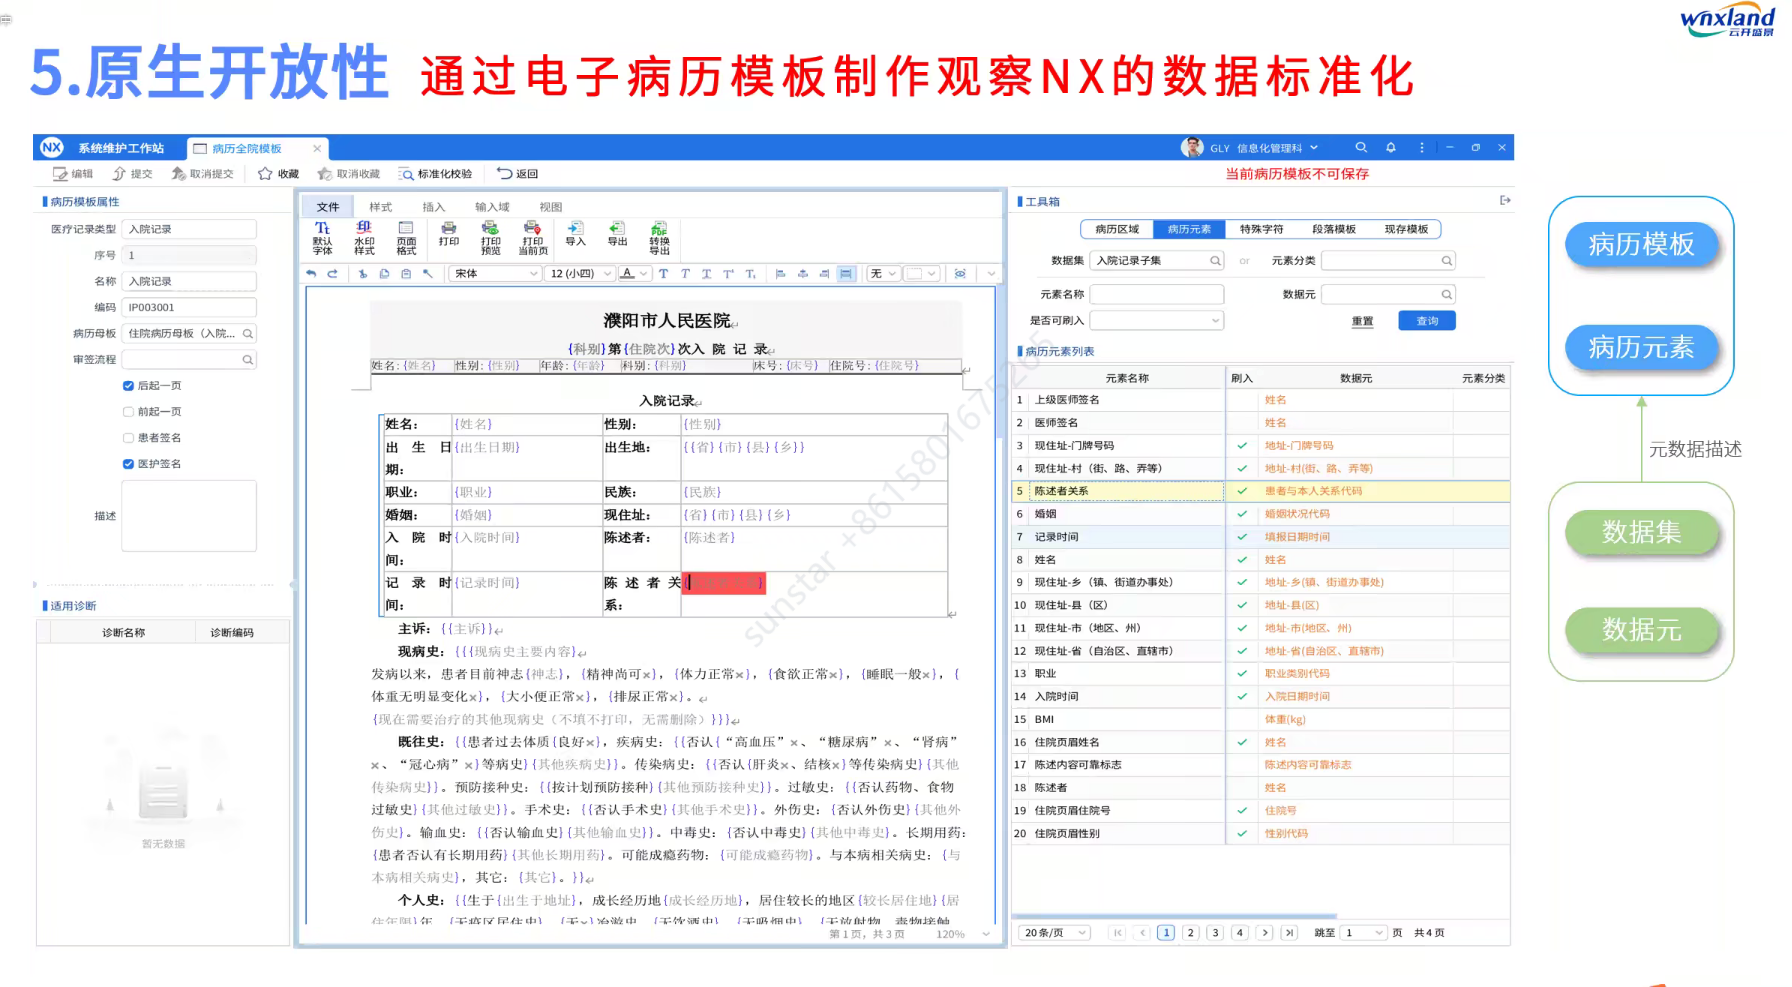Click the 描述 description text area

click(189, 516)
